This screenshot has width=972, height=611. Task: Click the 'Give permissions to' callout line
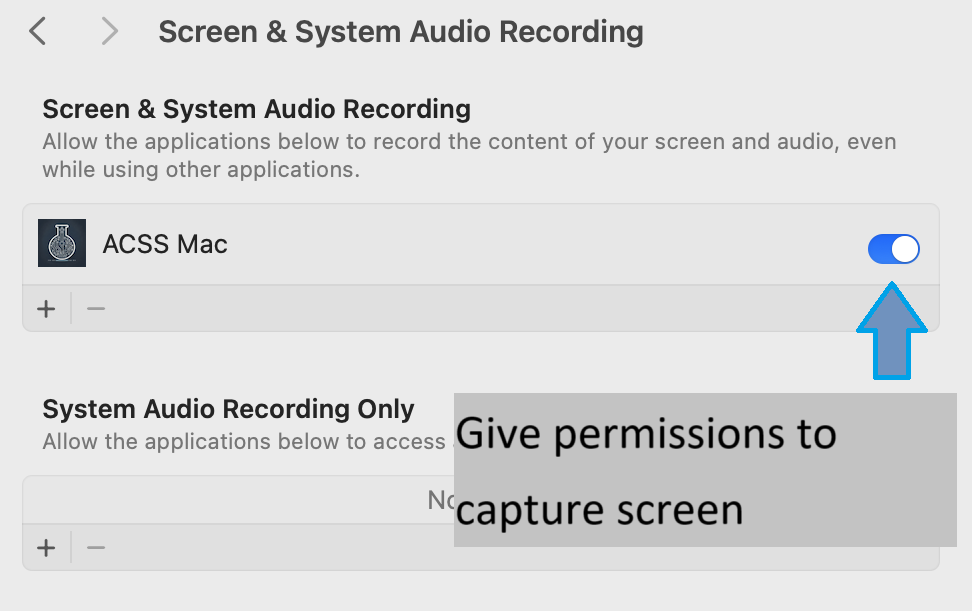646,436
